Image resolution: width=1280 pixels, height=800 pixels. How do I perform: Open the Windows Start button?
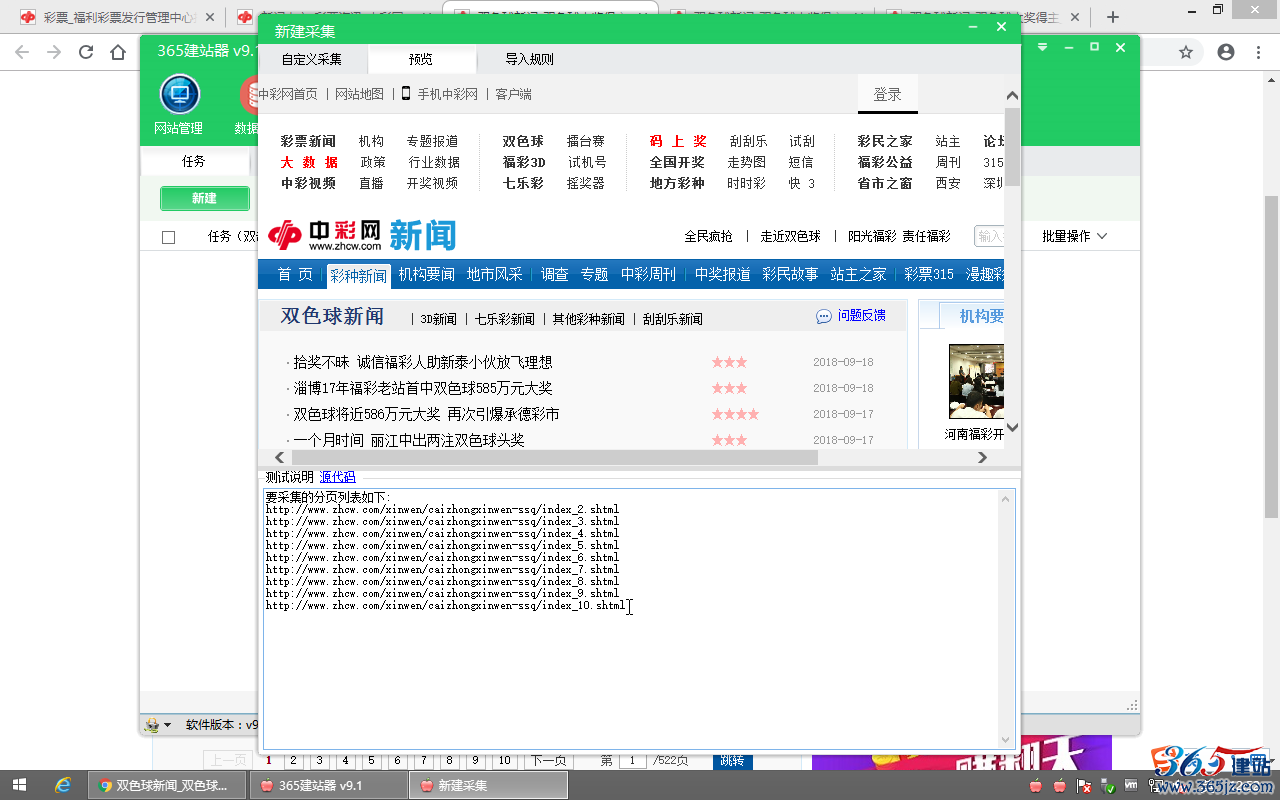click(x=20, y=785)
